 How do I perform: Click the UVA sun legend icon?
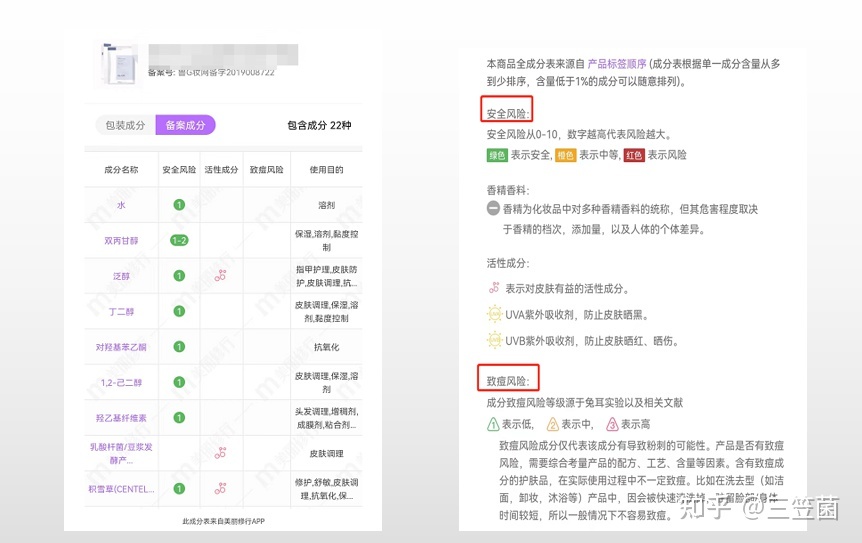point(495,314)
